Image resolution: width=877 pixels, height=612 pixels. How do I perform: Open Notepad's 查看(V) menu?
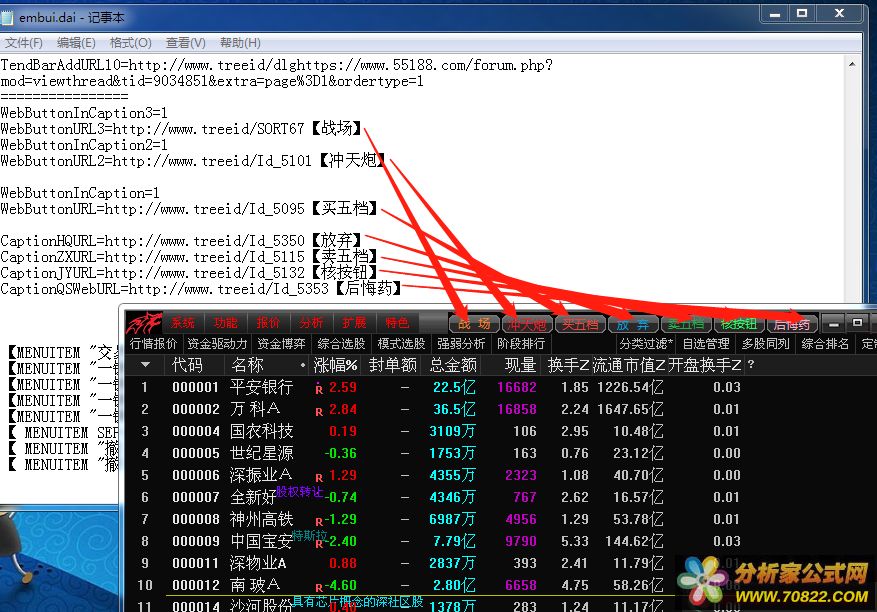(x=185, y=43)
